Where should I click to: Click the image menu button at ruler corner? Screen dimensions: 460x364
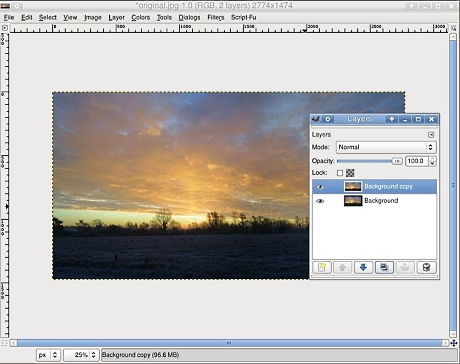[5, 28]
